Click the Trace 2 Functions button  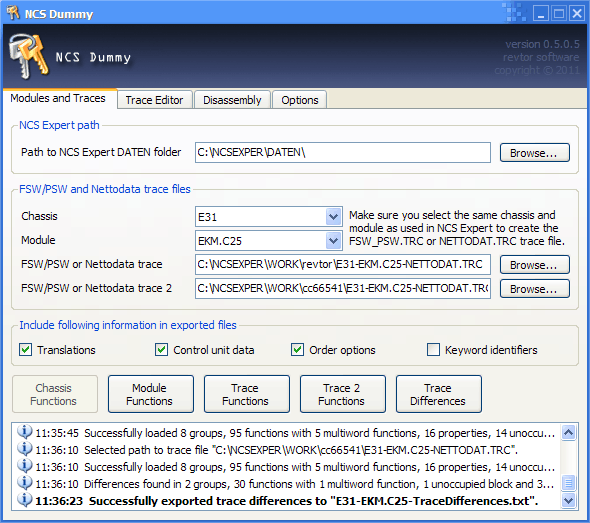342,394
